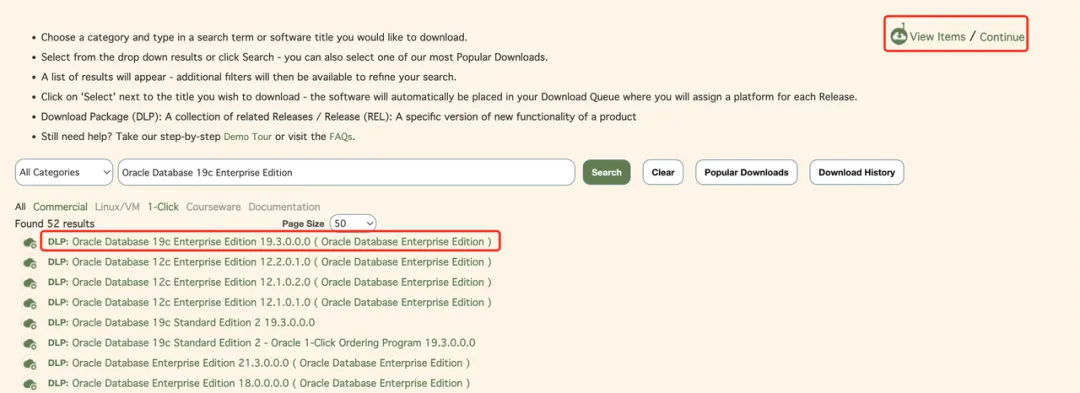
Task: Select the Commercial filter tab
Action: click(x=61, y=206)
